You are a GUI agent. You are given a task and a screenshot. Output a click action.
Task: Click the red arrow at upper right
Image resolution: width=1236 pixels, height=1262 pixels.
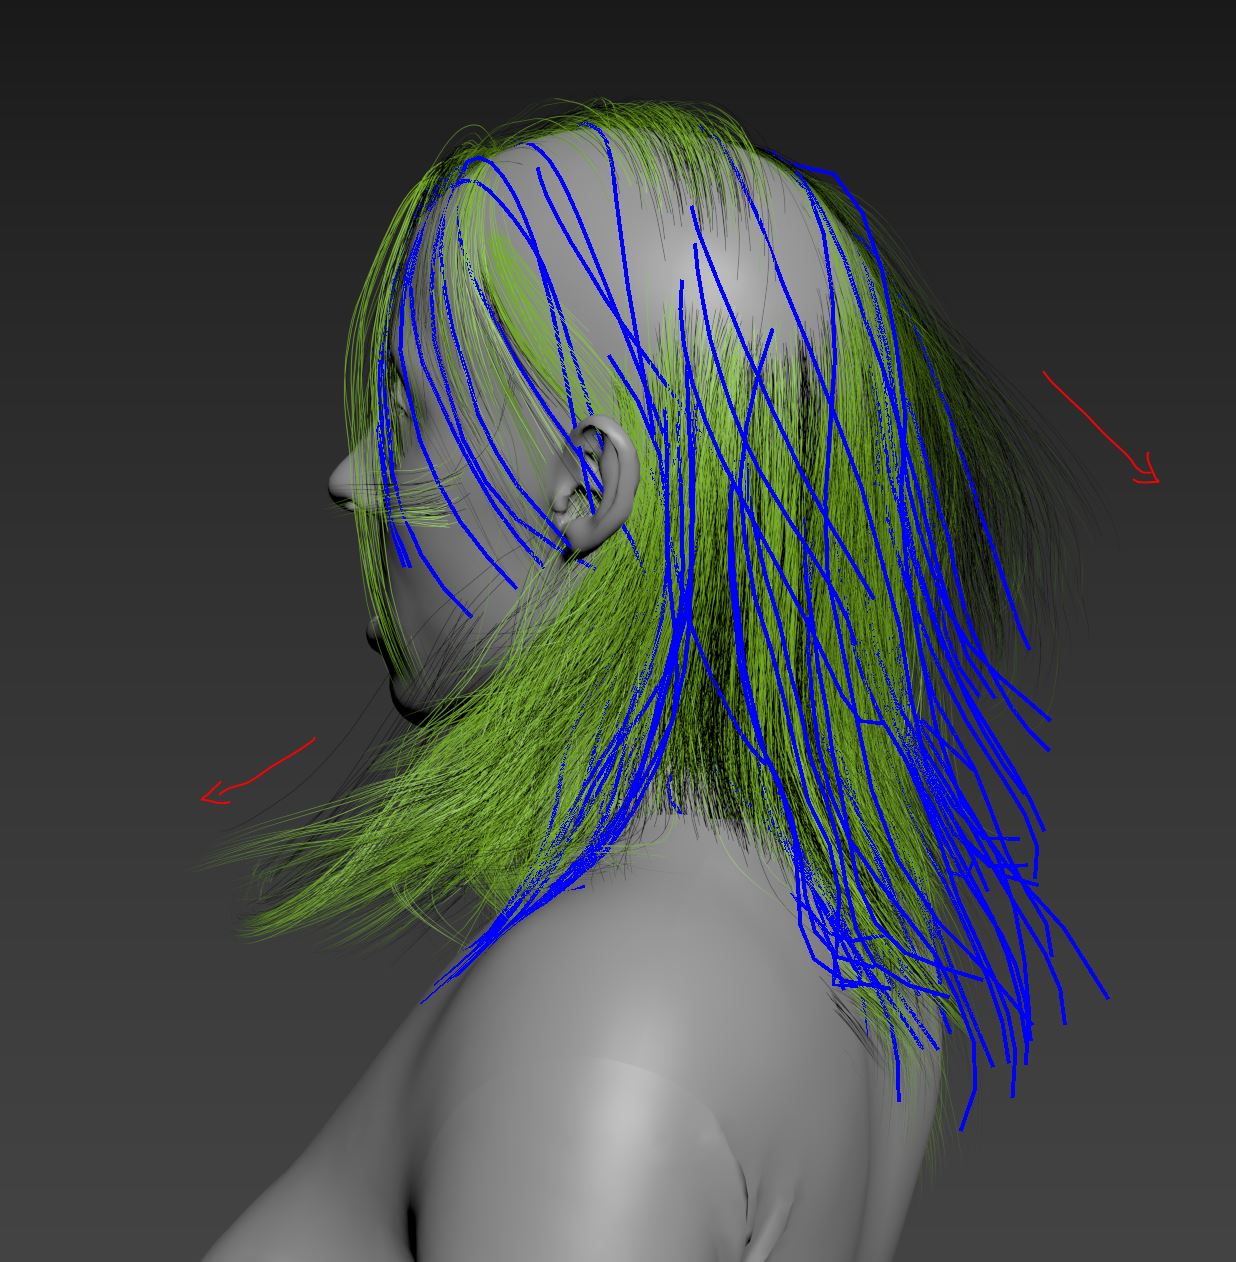click(x=1100, y=428)
